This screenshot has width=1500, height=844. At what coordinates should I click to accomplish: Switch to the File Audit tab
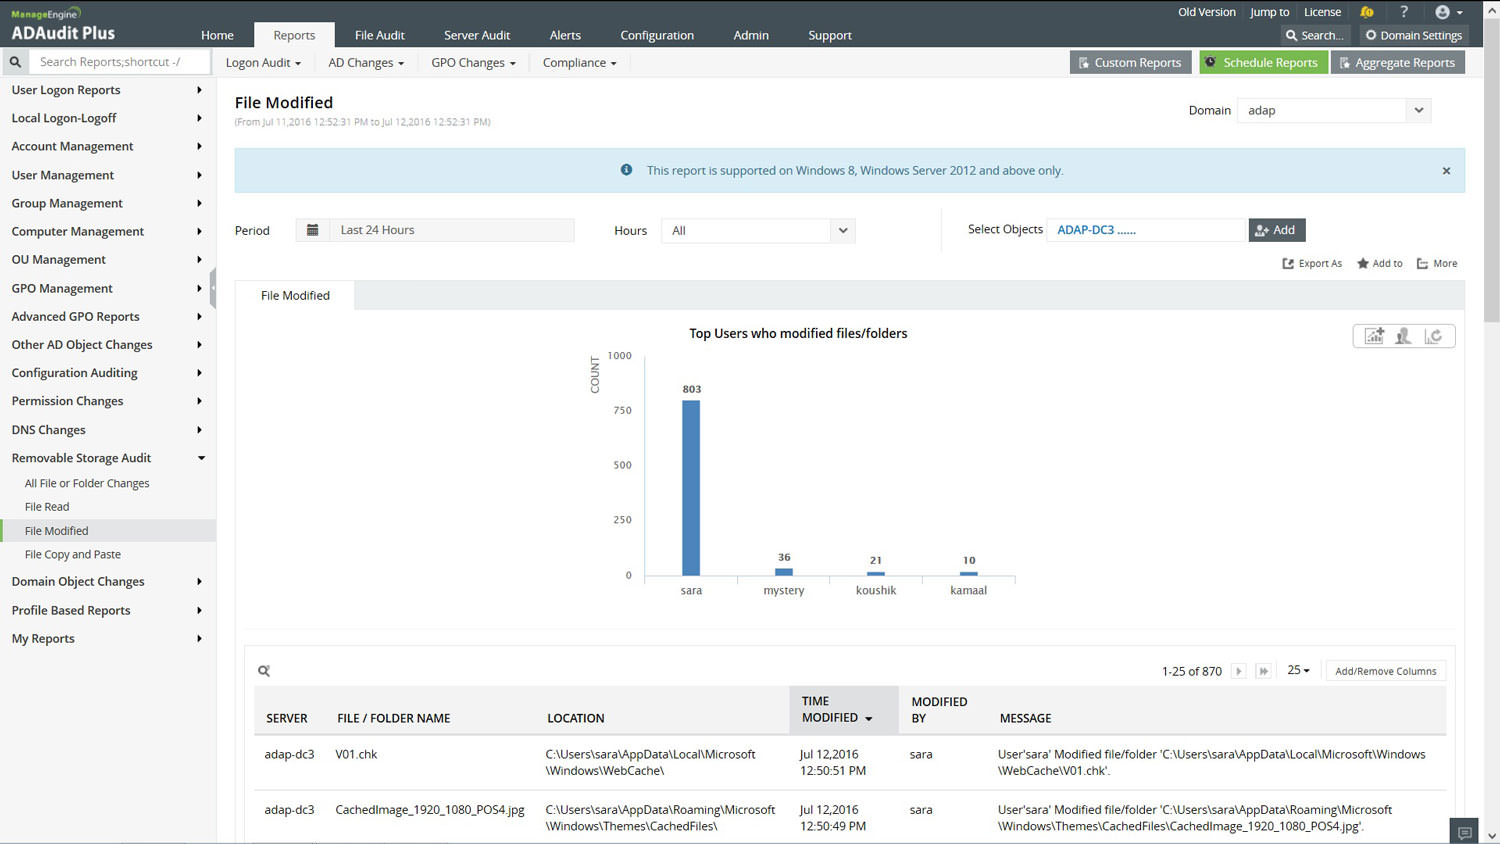coord(379,35)
